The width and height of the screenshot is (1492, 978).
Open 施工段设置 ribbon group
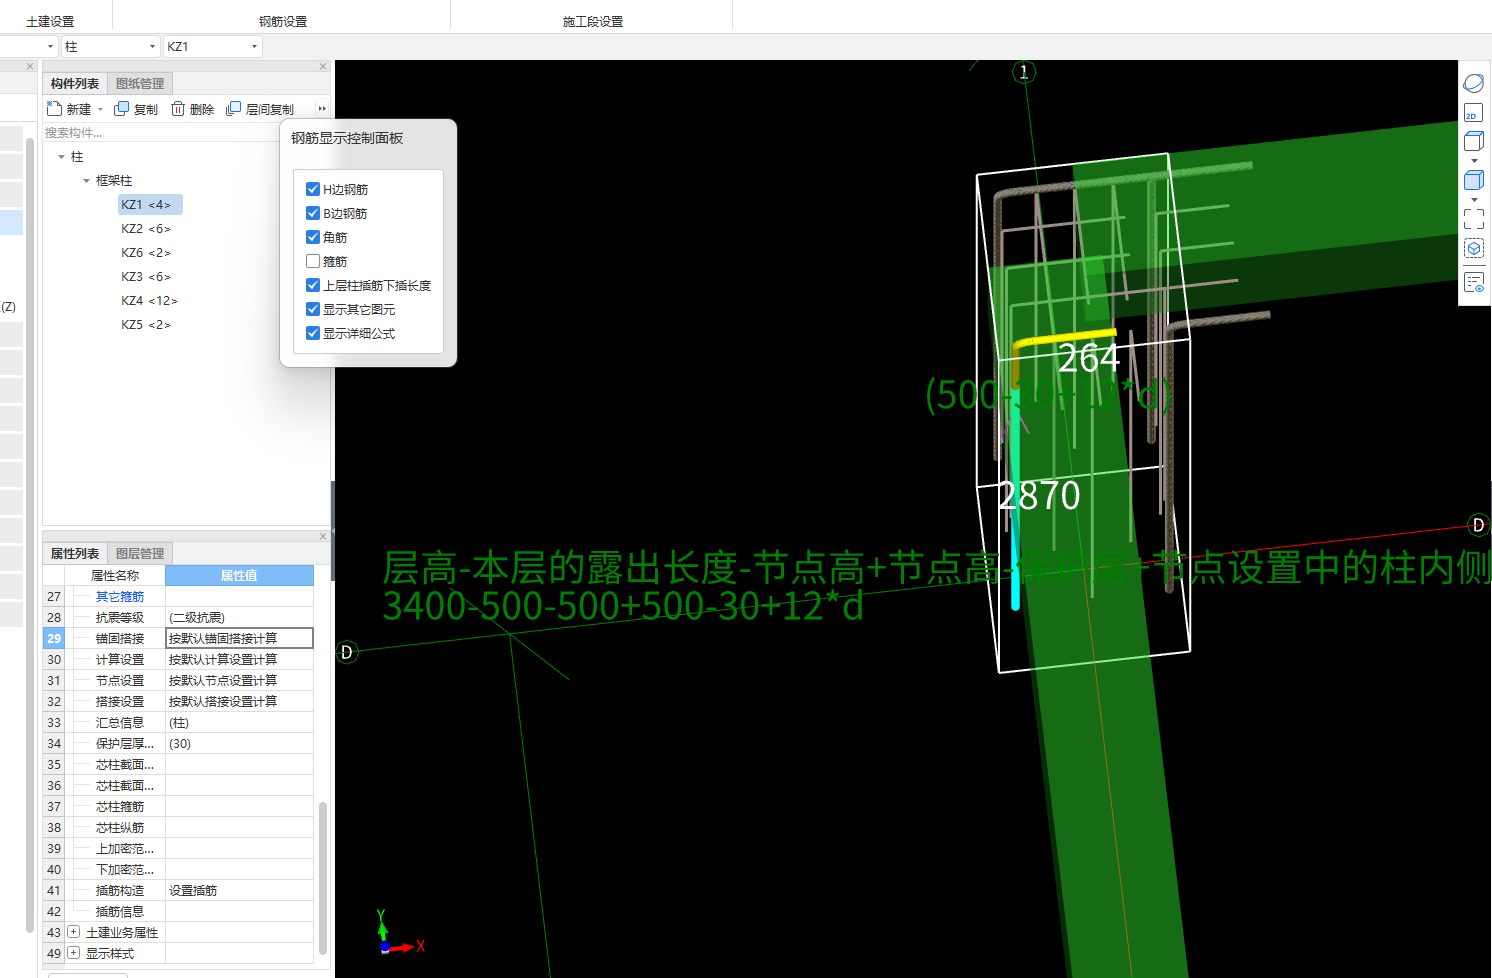593,21
